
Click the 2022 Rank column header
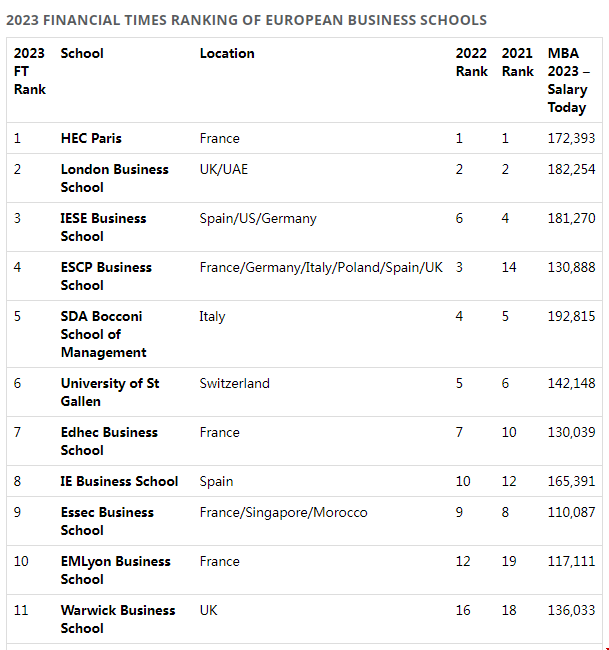[x=471, y=62]
